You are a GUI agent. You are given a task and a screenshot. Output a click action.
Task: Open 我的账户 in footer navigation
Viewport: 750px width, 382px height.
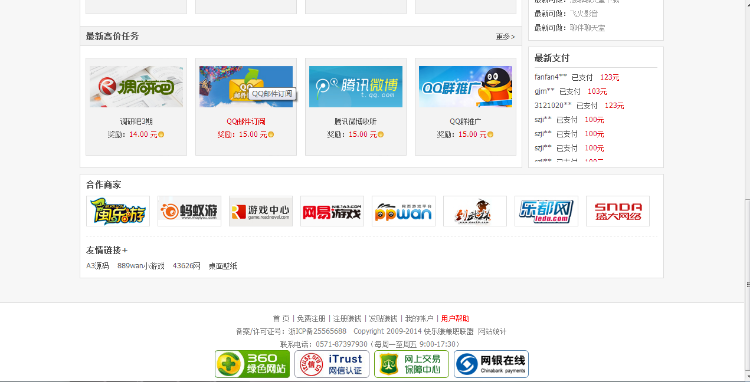coord(419,318)
